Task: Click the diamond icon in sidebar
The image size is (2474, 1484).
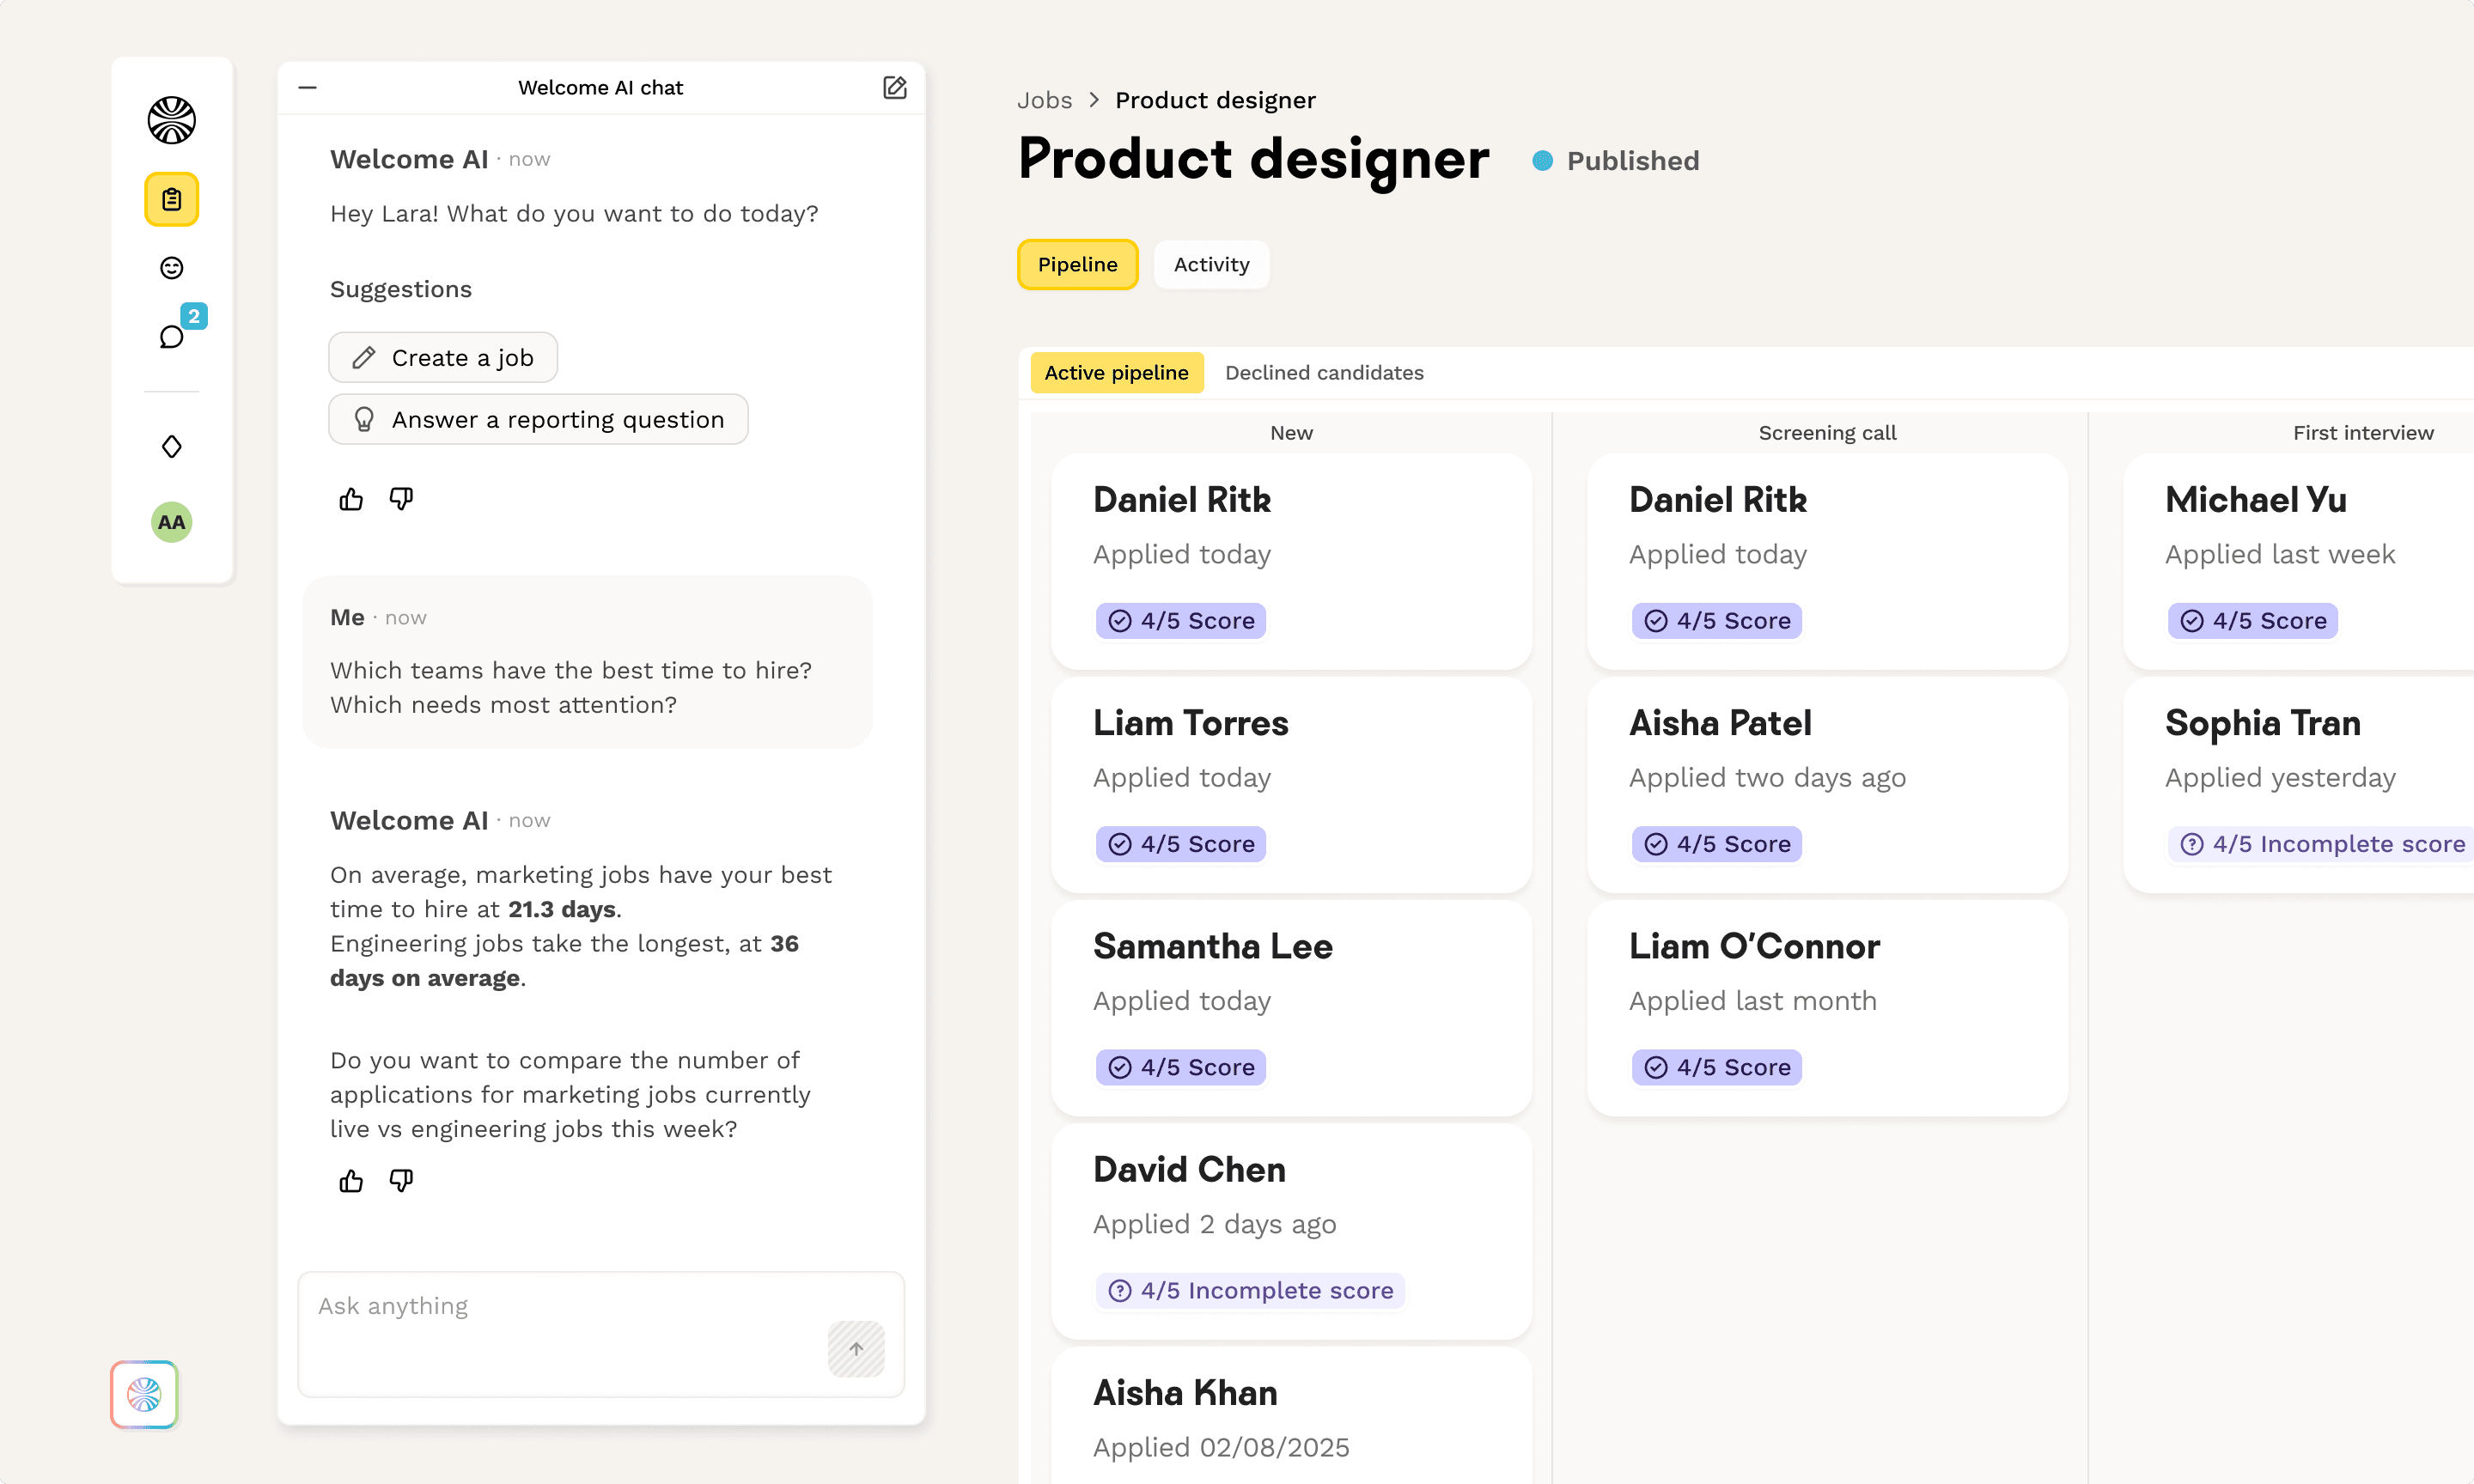Action: point(171,446)
